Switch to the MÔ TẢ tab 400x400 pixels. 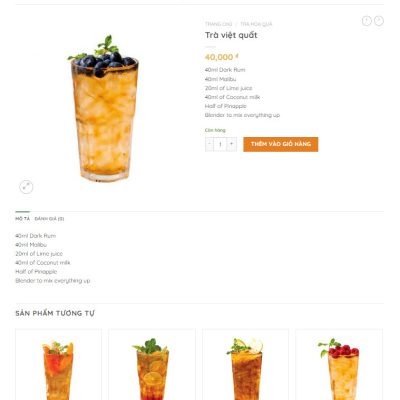[x=22, y=219]
